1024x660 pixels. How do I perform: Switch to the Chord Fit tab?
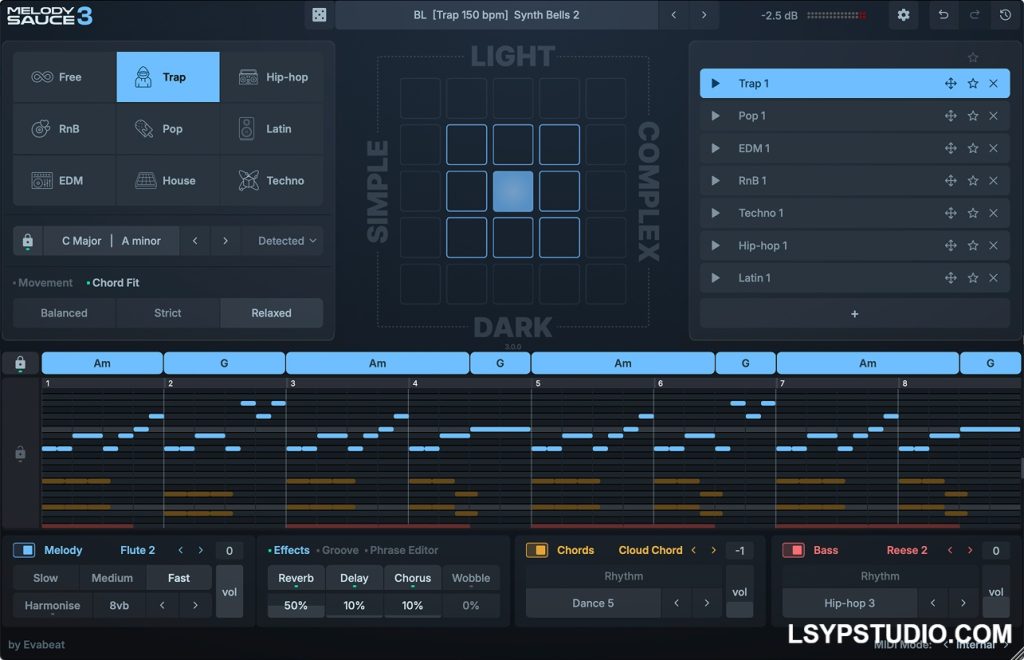pyautogui.click(x=114, y=283)
